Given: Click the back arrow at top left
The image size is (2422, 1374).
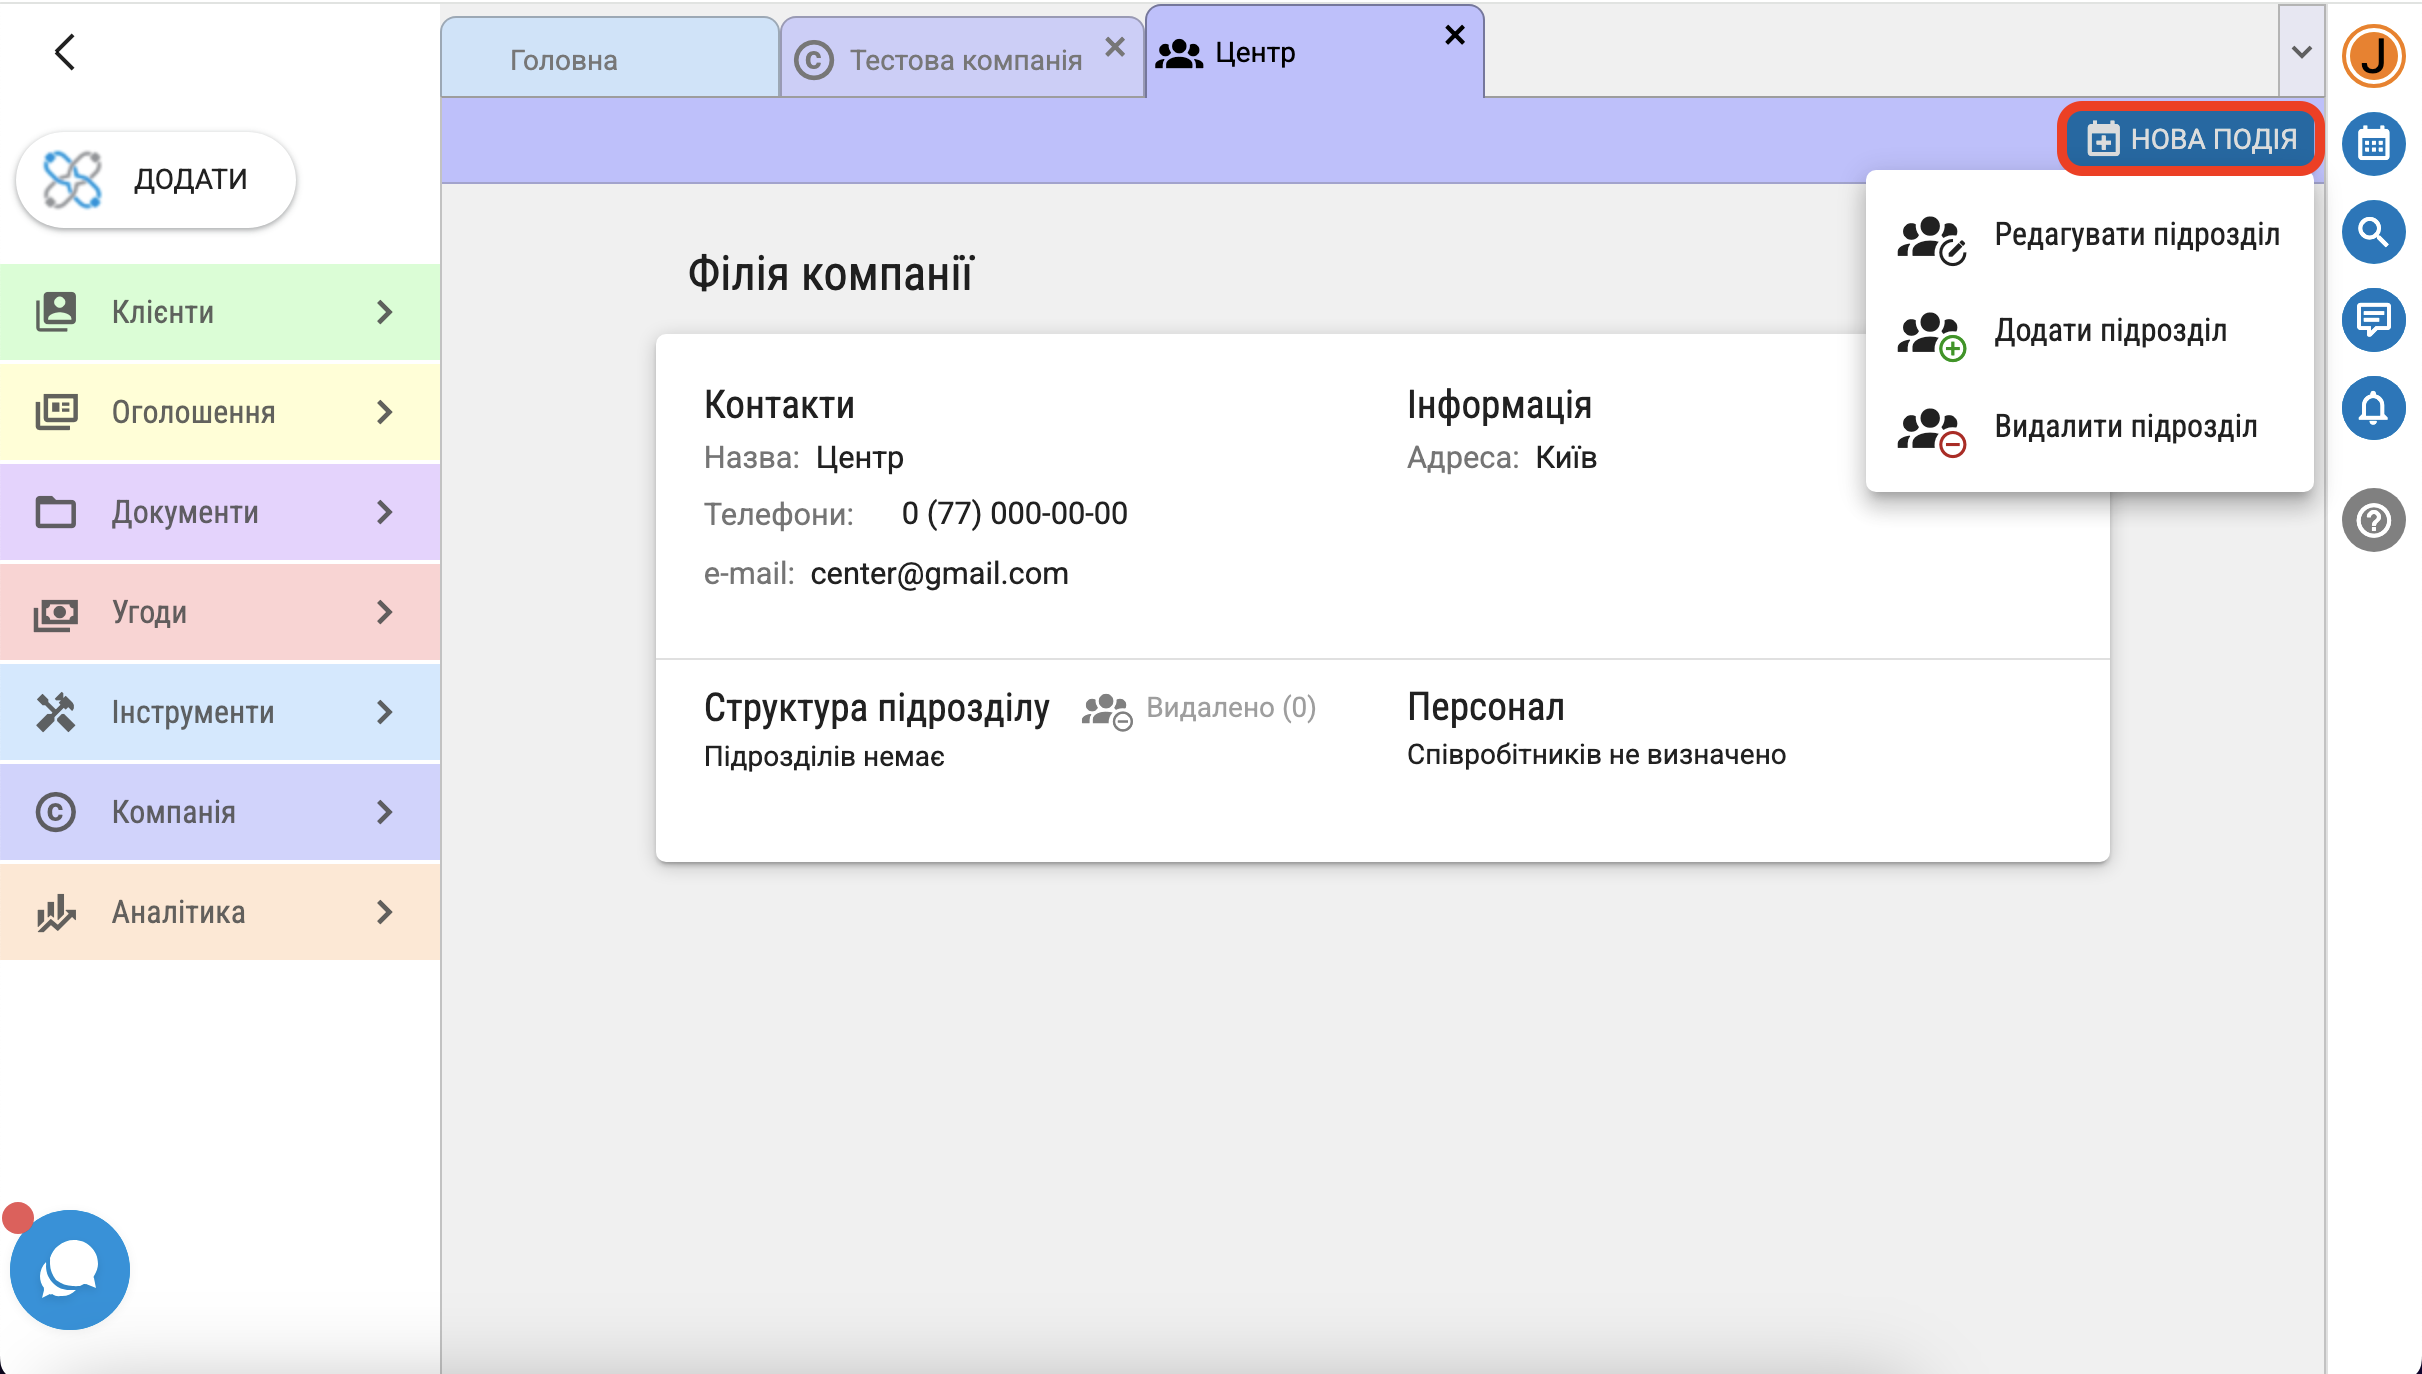Looking at the screenshot, I should click(x=65, y=52).
